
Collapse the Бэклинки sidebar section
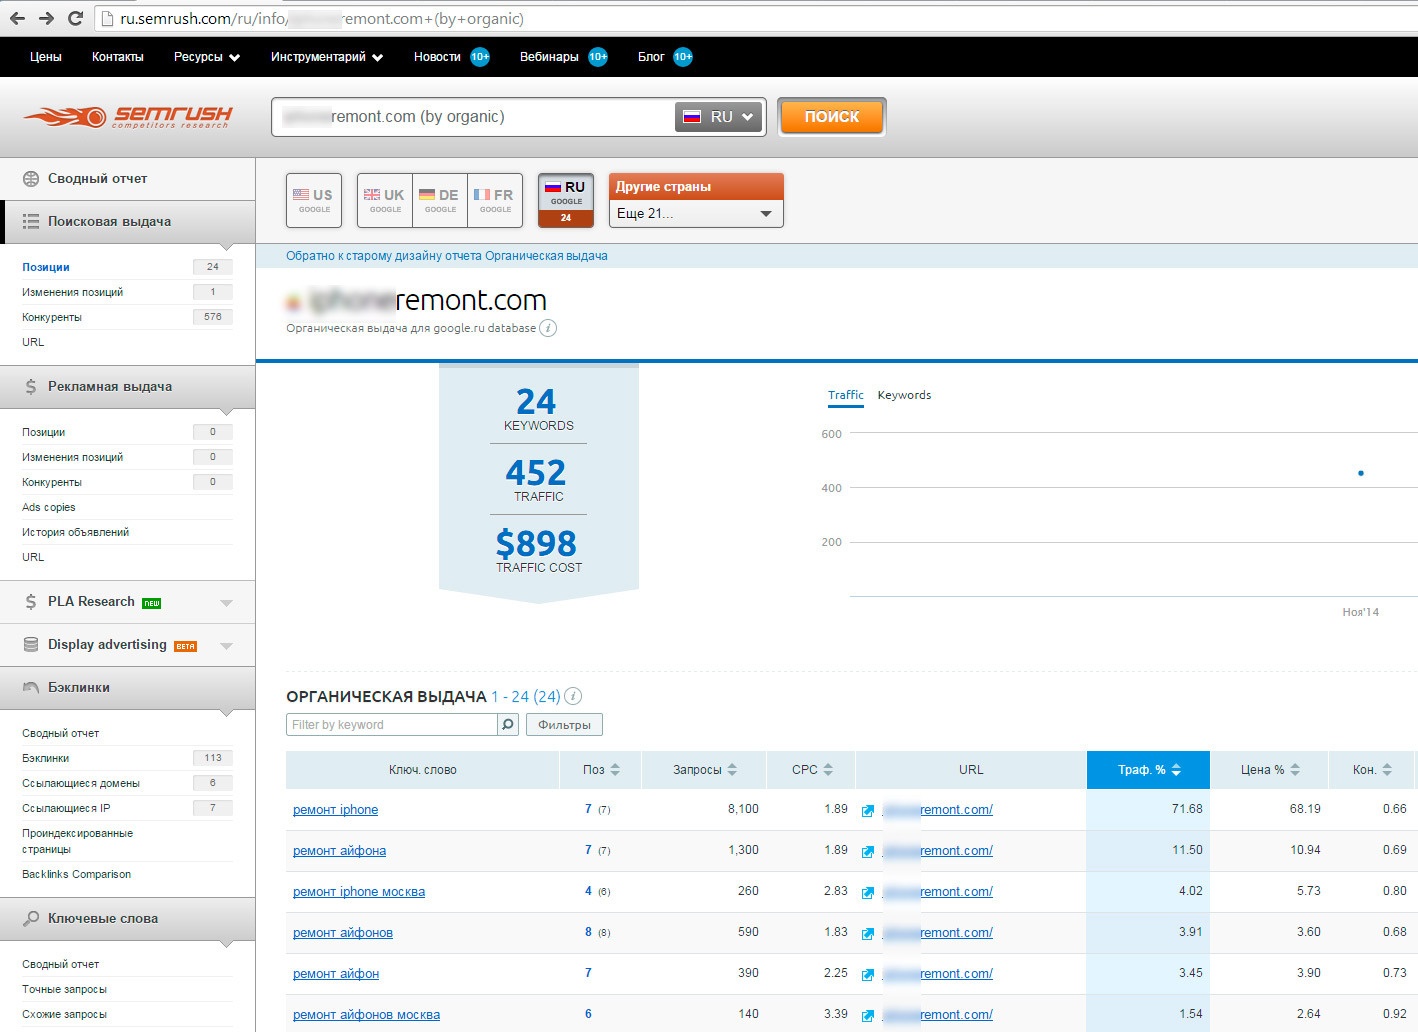click(x=128, y=688)
